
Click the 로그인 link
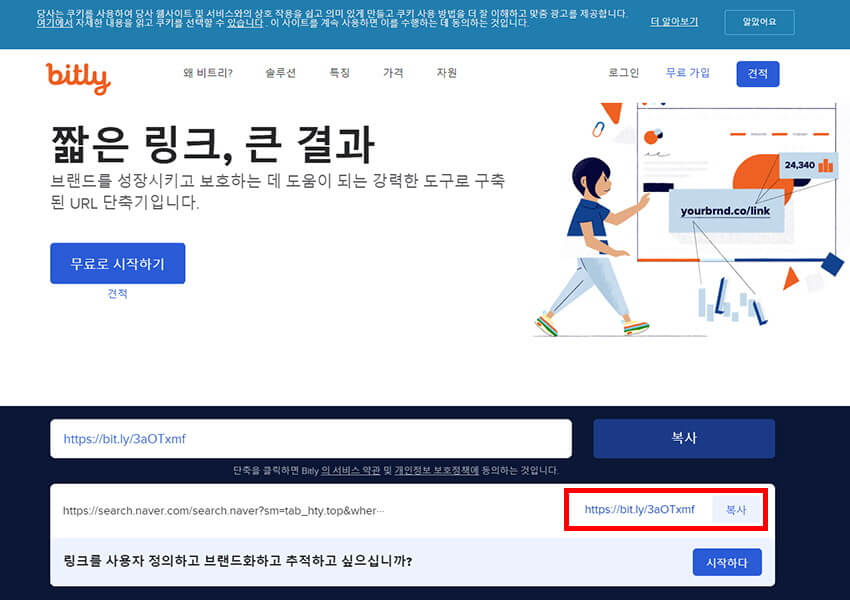pos(624,73)
